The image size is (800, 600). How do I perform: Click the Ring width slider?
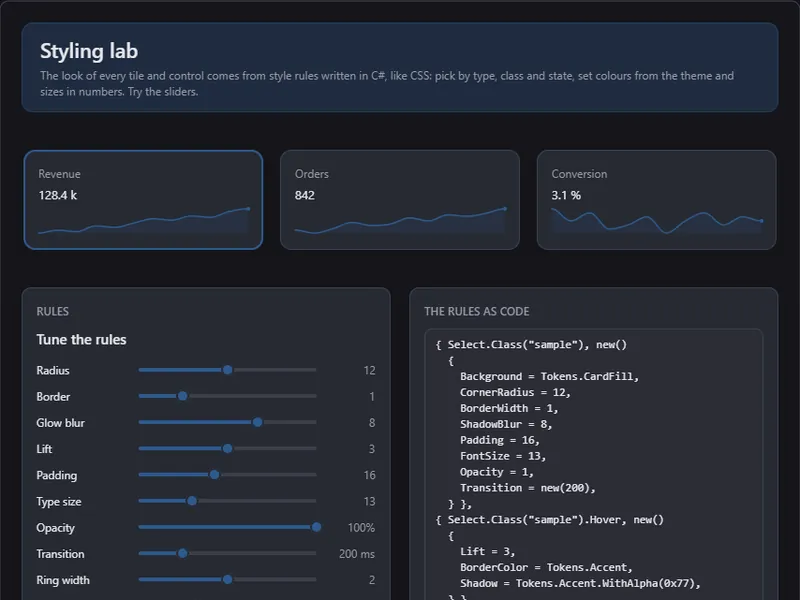tap(228, 580)
